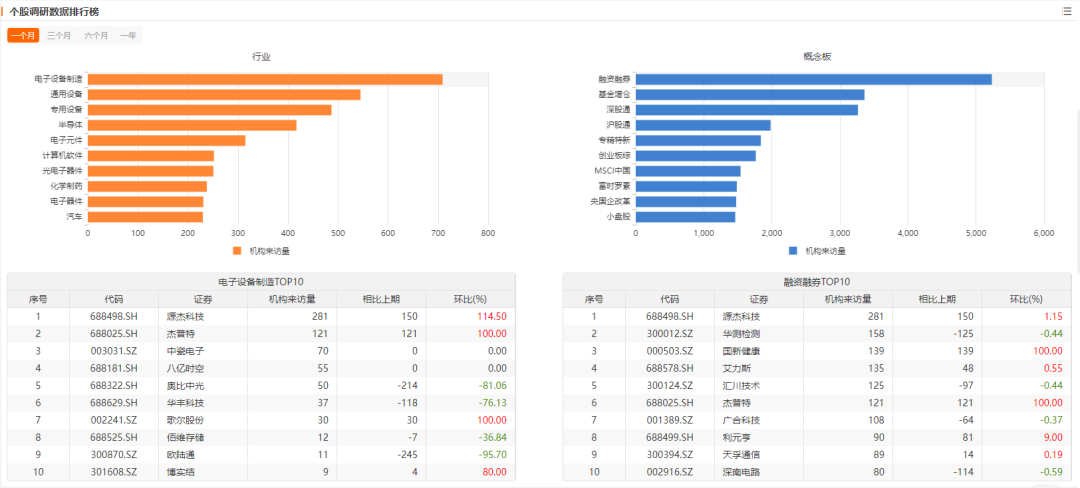Click stock code 003031.SZ
This screenshot has width=1080, height=488.
point(114,351)
